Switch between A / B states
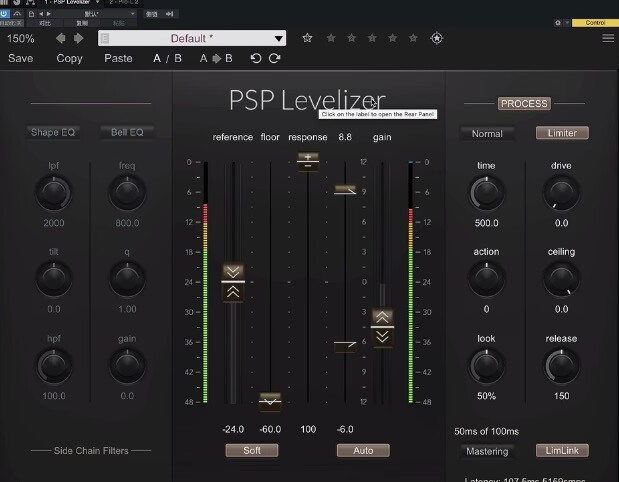The height and width of the screenshot is (482, 619). [x=167, y=58]
